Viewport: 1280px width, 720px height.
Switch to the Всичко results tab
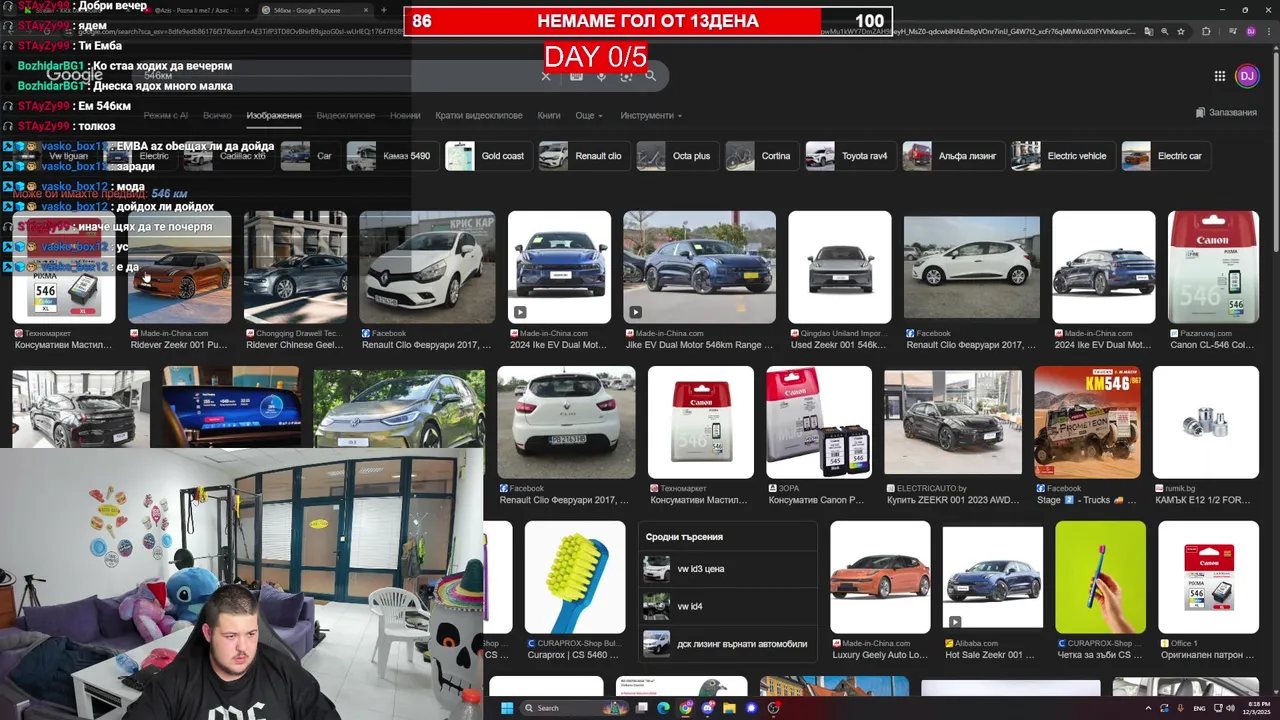[217, 115]
